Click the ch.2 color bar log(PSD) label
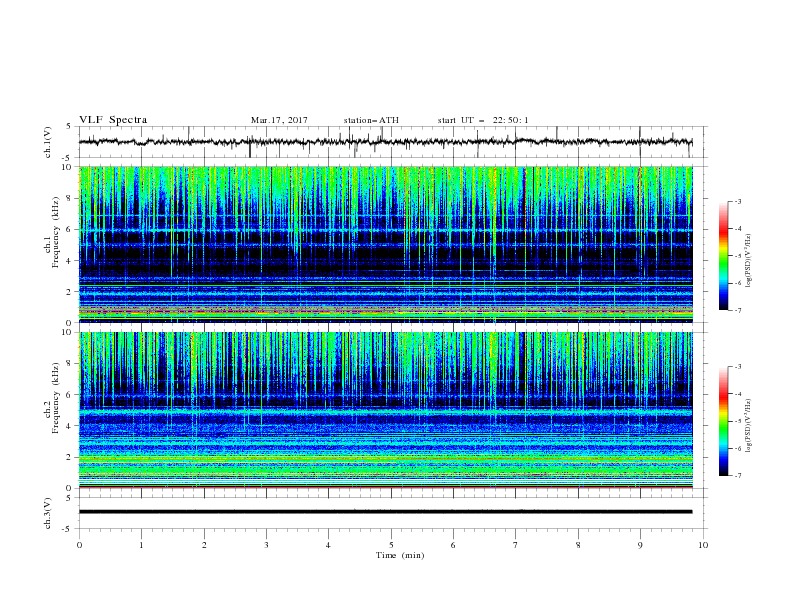Viewport: 792px width, 612px height. click(x=749, y=425)
